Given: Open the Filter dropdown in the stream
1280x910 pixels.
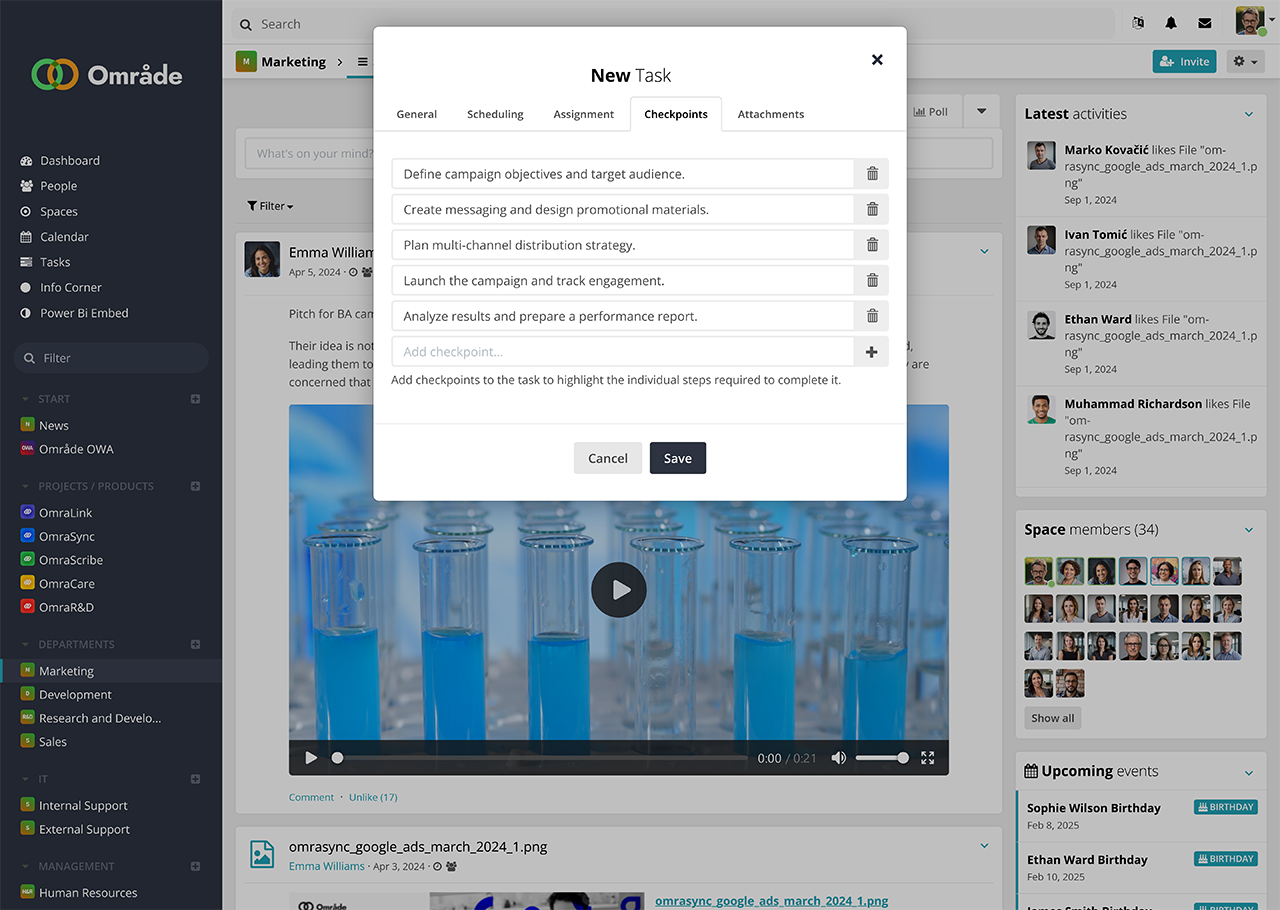Looking at the screenshot, I should click(x=271, y=206).
